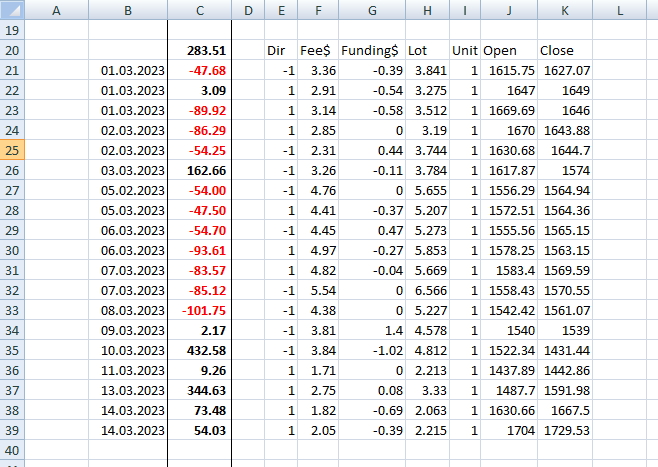Click date cell 10.03.2023
Image resolution: width=658 pixels, height=467 pixels.
[128, 350]
